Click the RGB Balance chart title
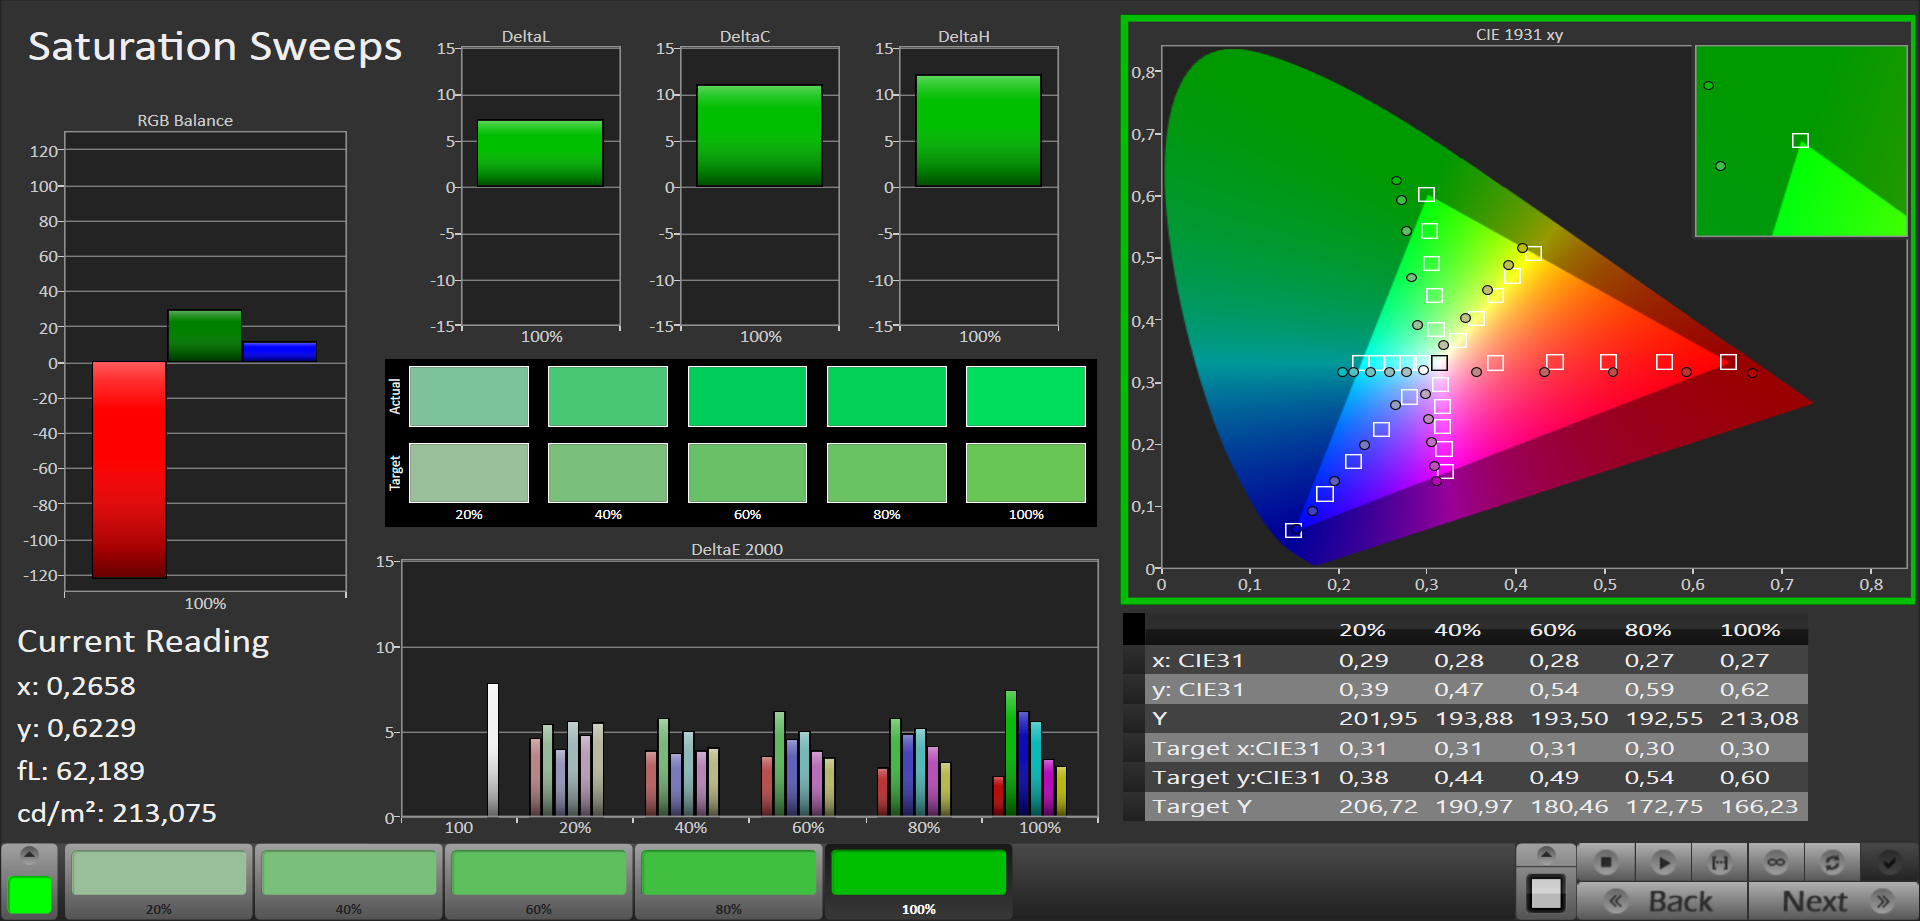The height and width of the screenshot is (921, 1920). click(185, 121)
